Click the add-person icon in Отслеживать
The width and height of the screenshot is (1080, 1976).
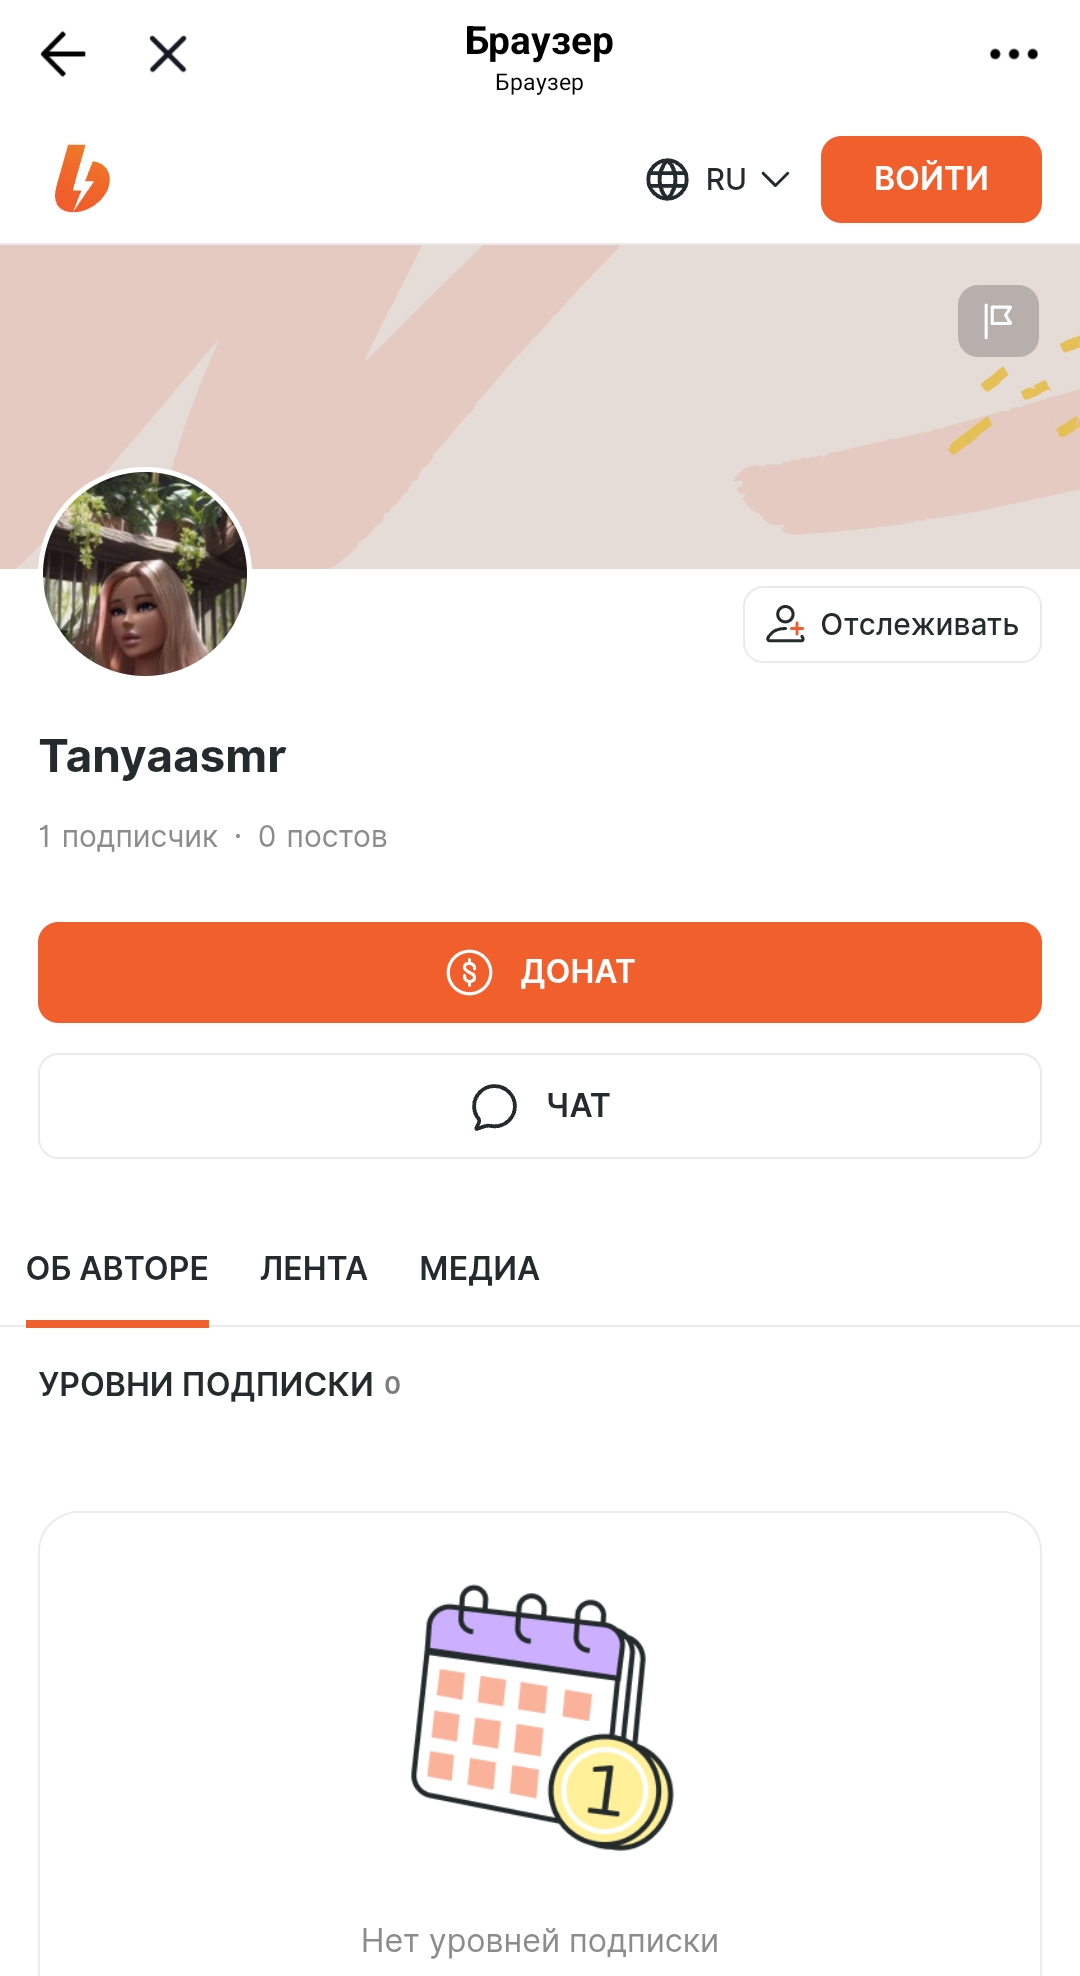tap(785, 624)
